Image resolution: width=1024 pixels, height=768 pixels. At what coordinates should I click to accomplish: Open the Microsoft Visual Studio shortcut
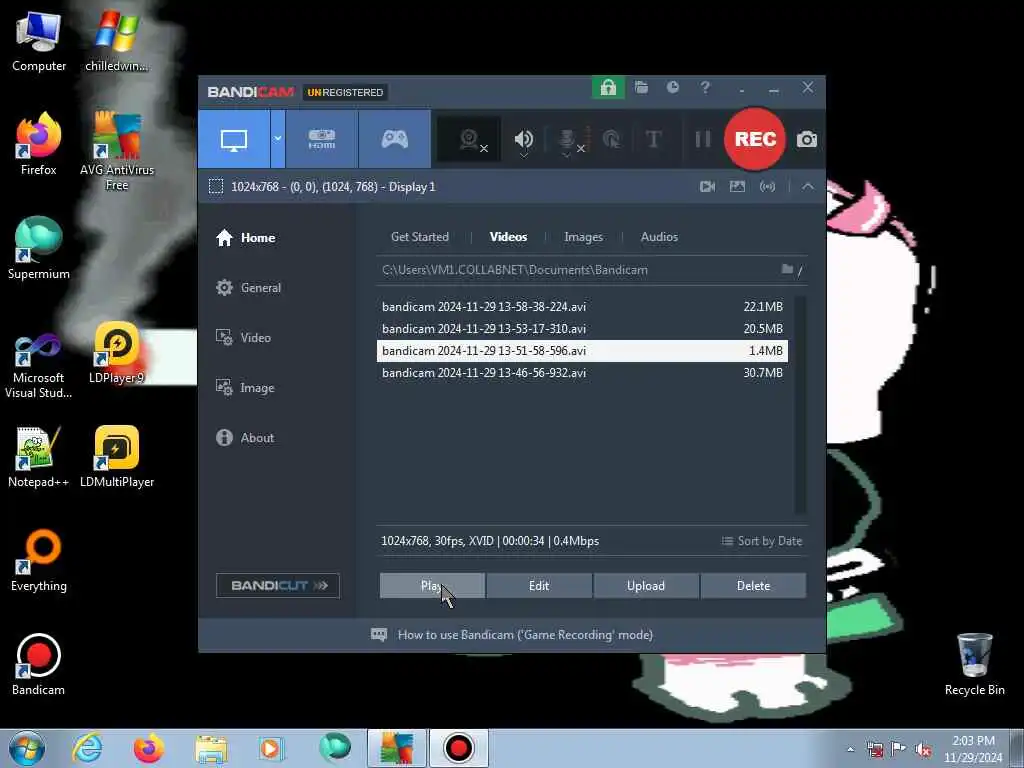click(x=39, y=366)
